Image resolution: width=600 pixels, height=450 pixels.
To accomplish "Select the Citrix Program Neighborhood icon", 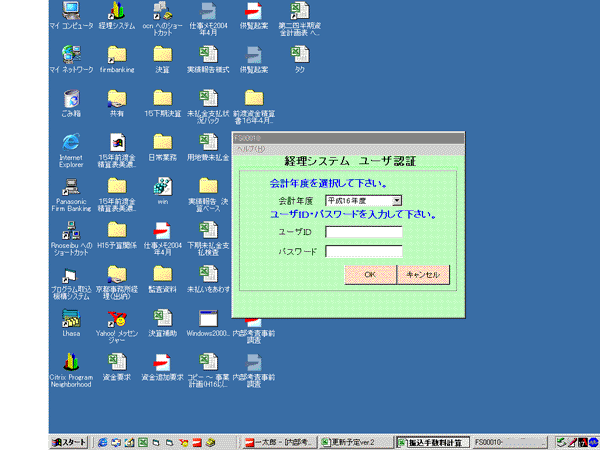I will tap(71, 363).
